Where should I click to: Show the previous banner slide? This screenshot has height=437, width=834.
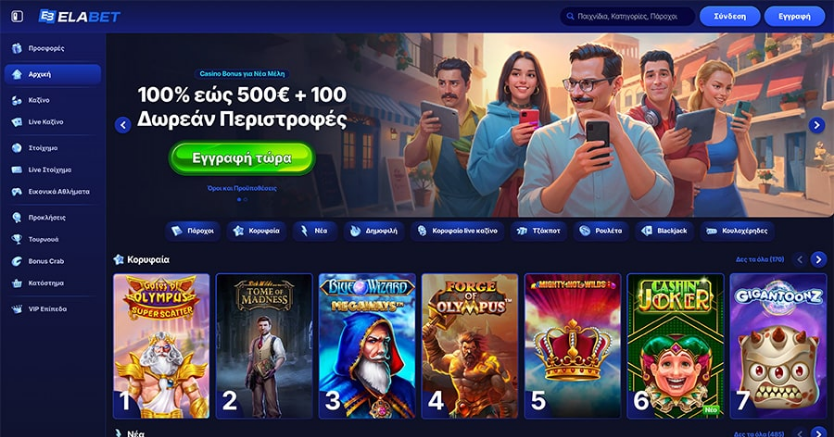tap(123, 125)
